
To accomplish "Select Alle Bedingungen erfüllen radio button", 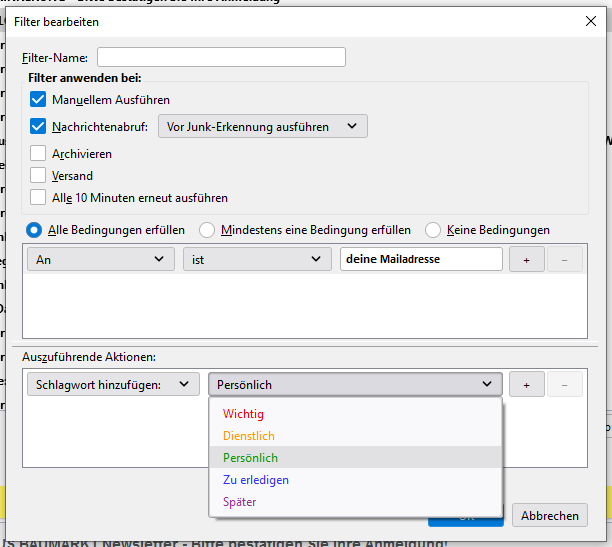I will pos(34,230).
